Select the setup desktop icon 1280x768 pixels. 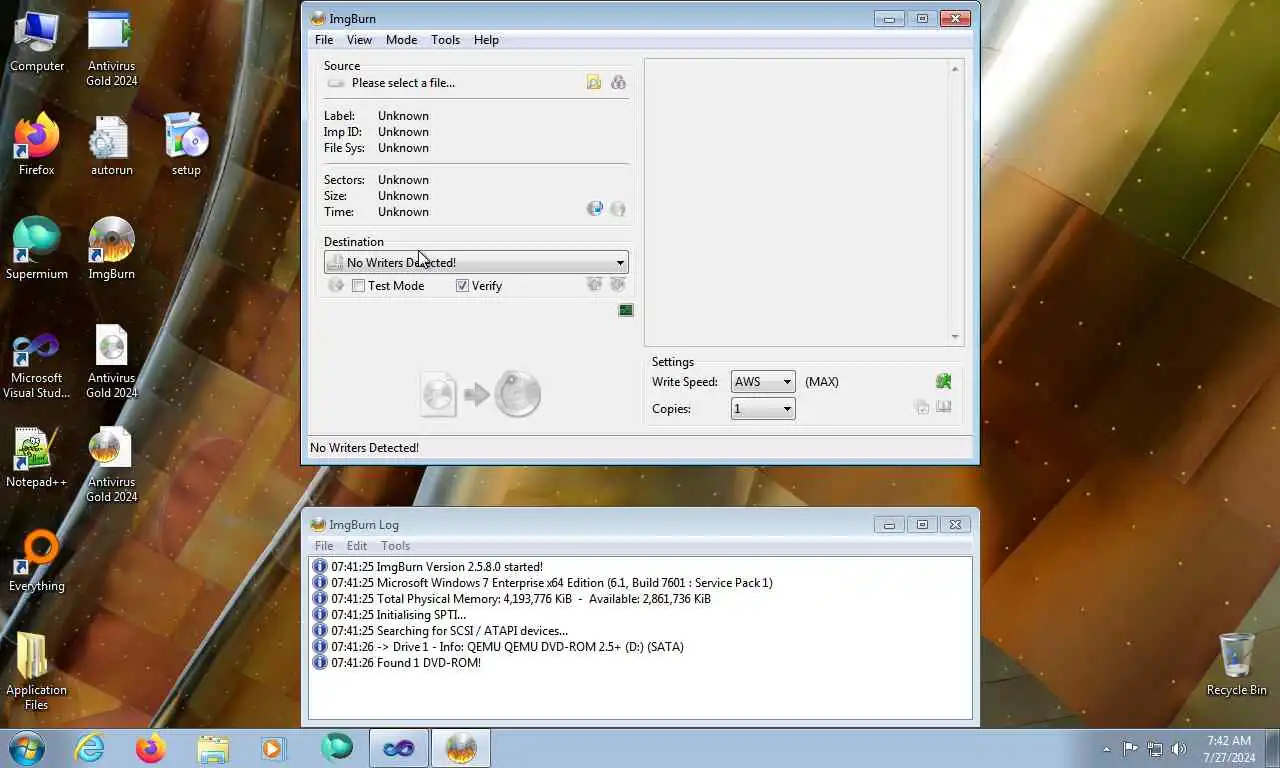[186, 146]
